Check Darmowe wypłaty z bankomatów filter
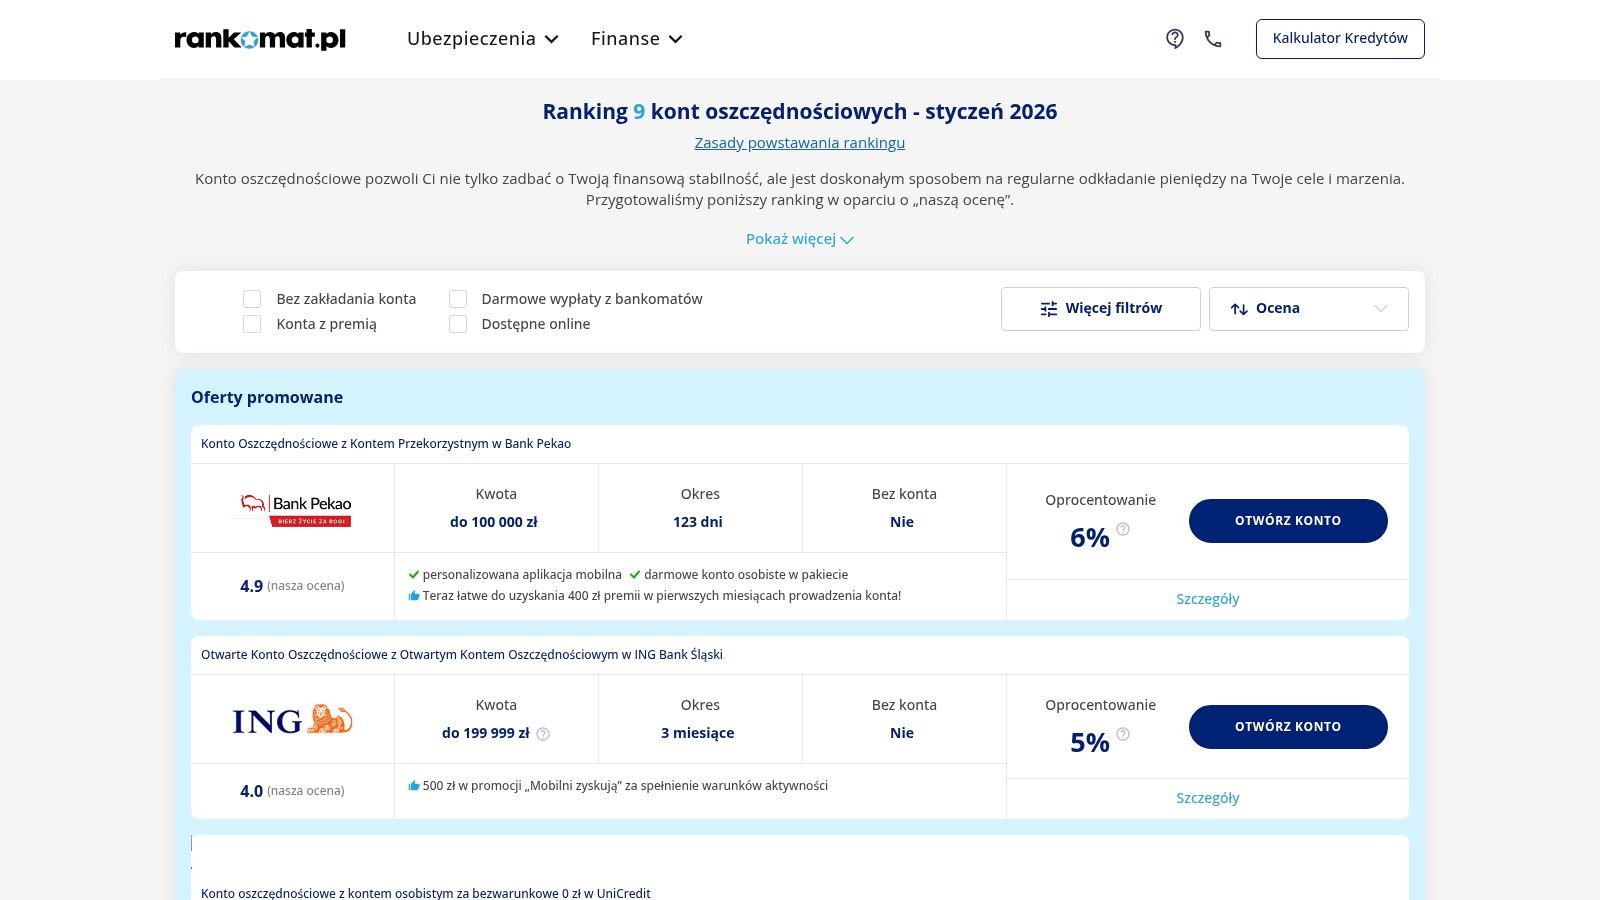The width and height of the screenshot is (1600, 900). click(x=458, y=299)
